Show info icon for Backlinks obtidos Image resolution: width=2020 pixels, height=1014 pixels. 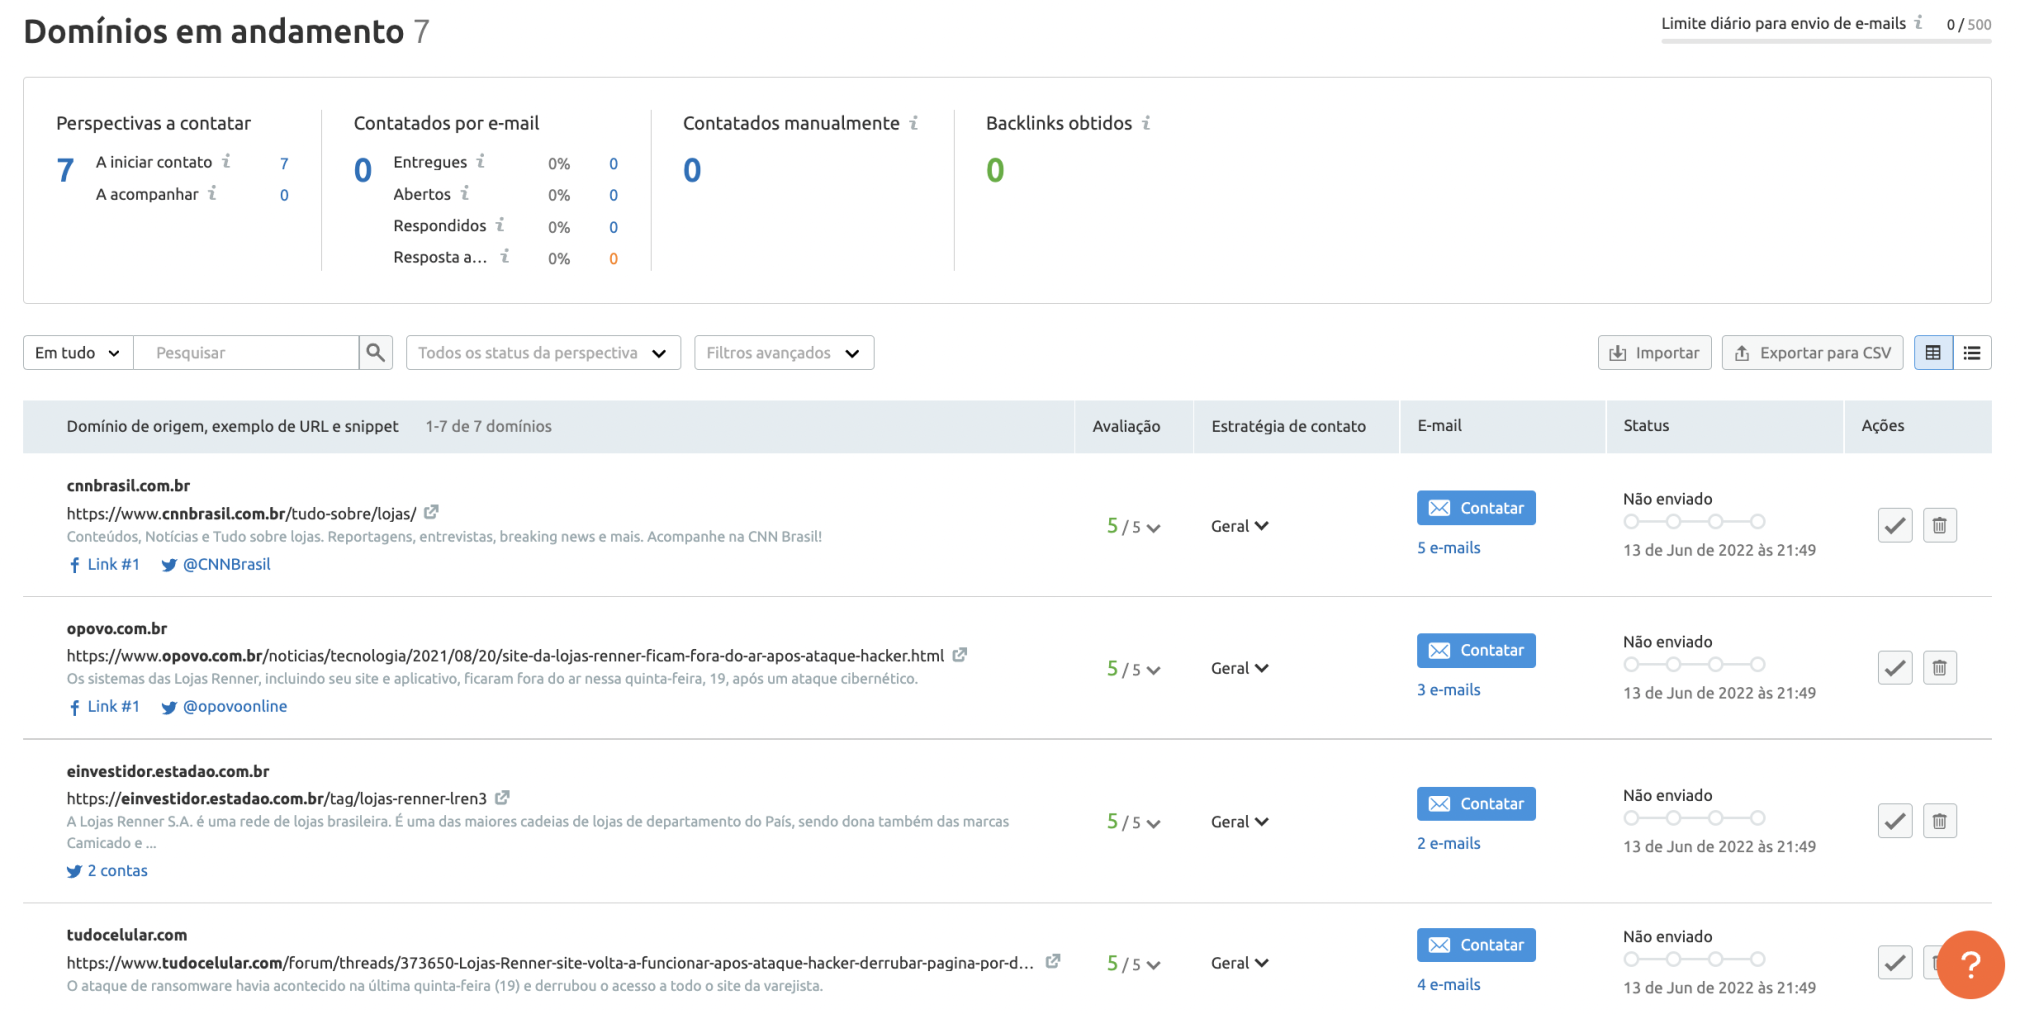(x=1147, y=123)
